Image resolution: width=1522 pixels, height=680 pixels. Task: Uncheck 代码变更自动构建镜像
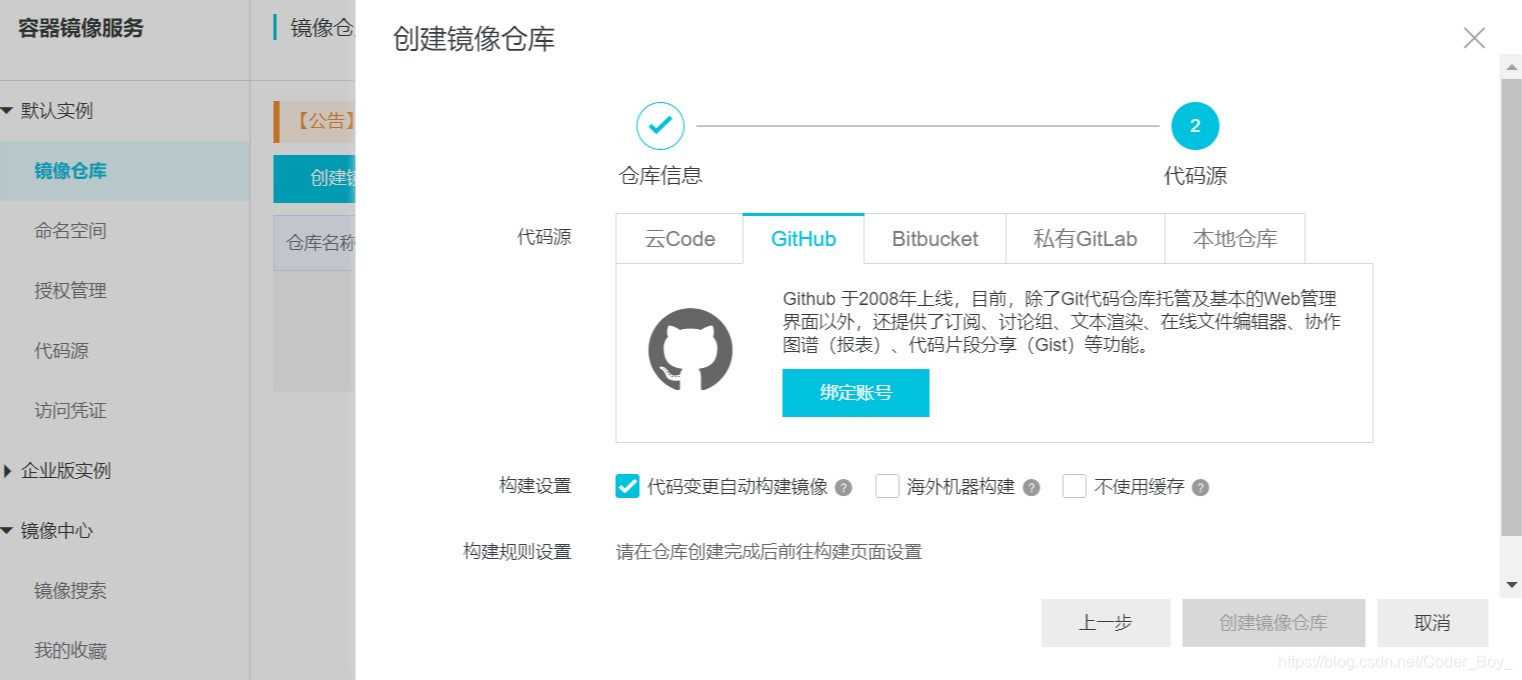[627, 486]
